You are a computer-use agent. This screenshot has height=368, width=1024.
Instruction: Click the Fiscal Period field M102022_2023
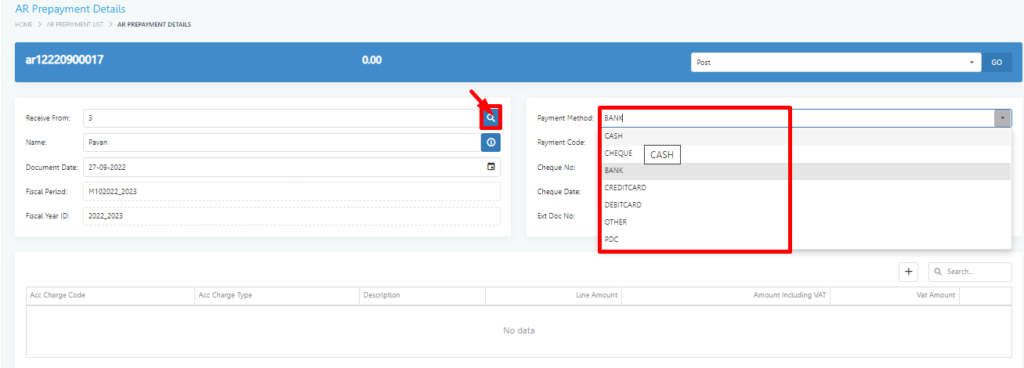coord(291,191)
